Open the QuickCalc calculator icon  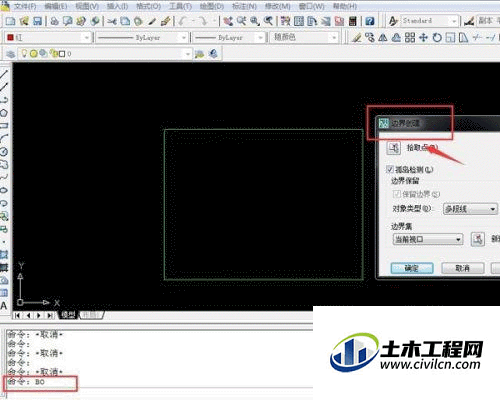(x=353, y=21)
